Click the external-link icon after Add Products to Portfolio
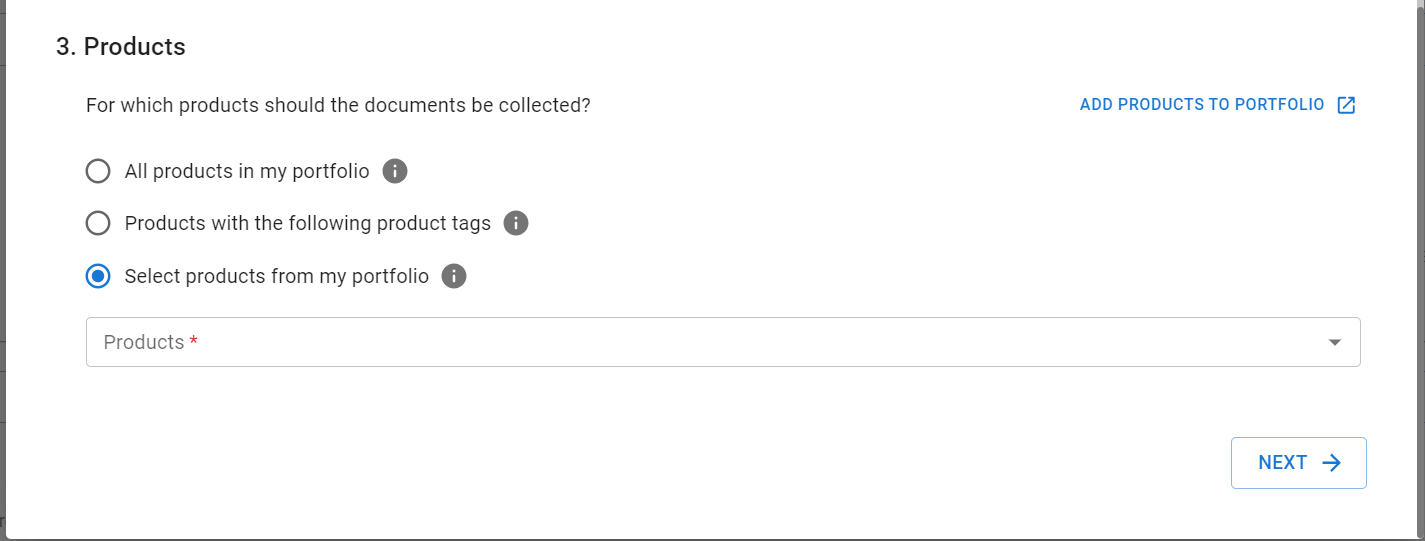1425x541 pixels. click(1347, 105)
